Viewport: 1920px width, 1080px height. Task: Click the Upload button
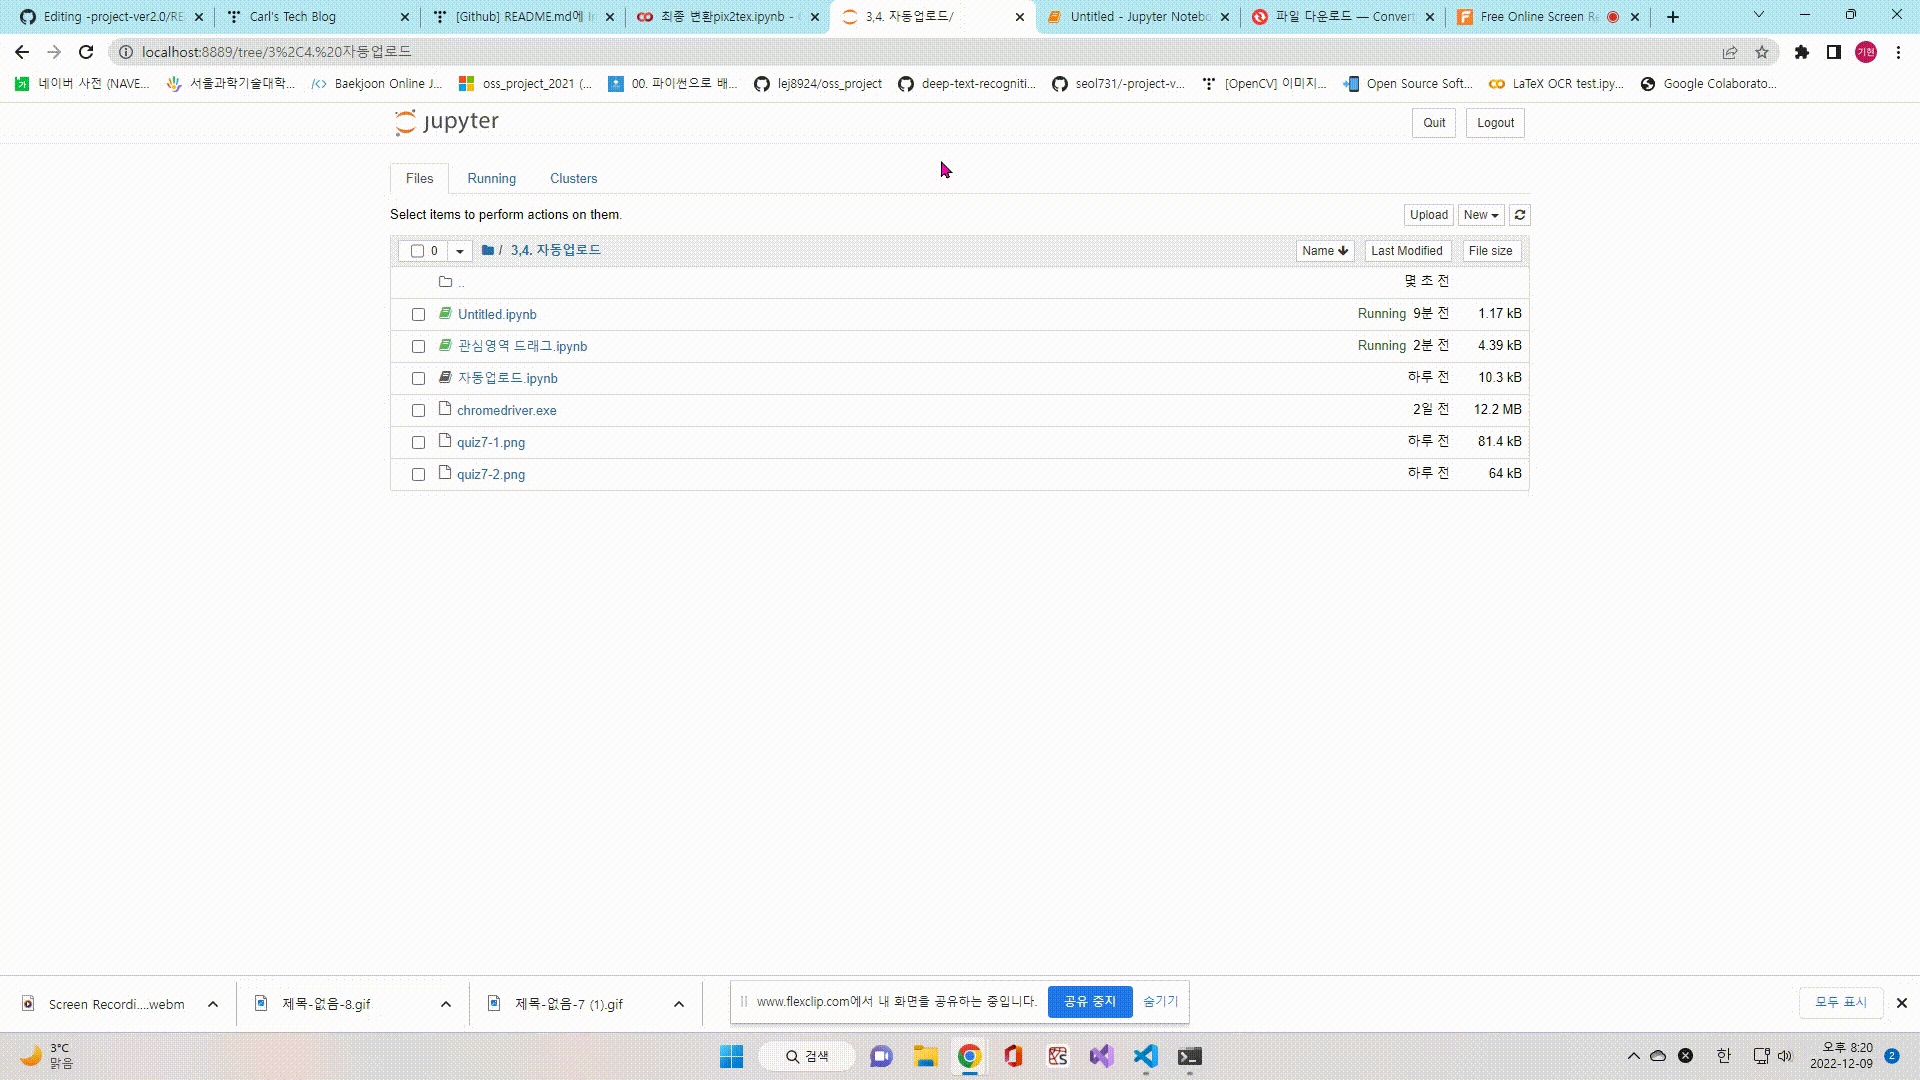click(x=1429, y=215)
